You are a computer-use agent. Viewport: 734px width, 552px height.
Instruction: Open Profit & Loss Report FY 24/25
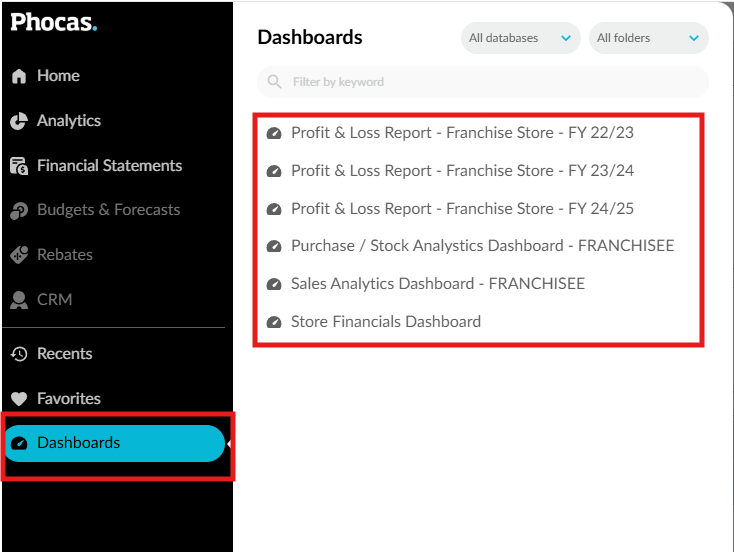click(462, 209)
